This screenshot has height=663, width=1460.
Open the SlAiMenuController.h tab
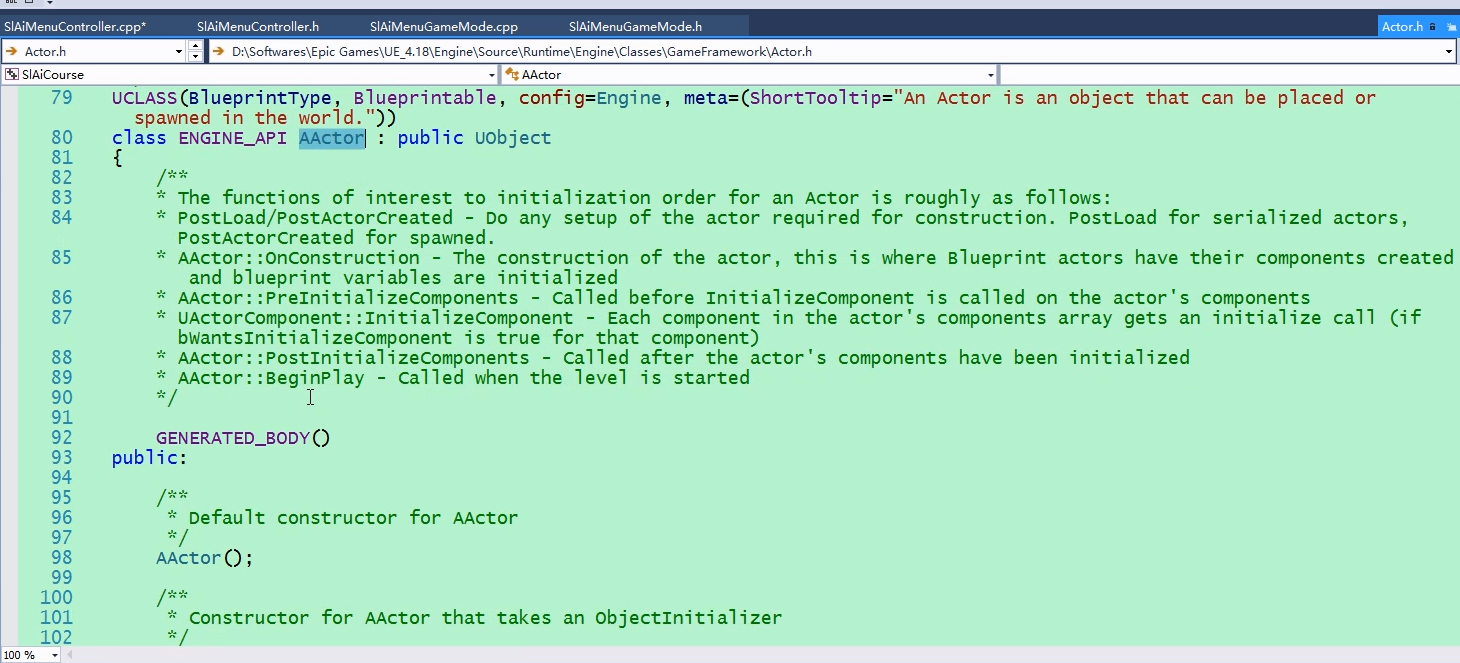258,26
